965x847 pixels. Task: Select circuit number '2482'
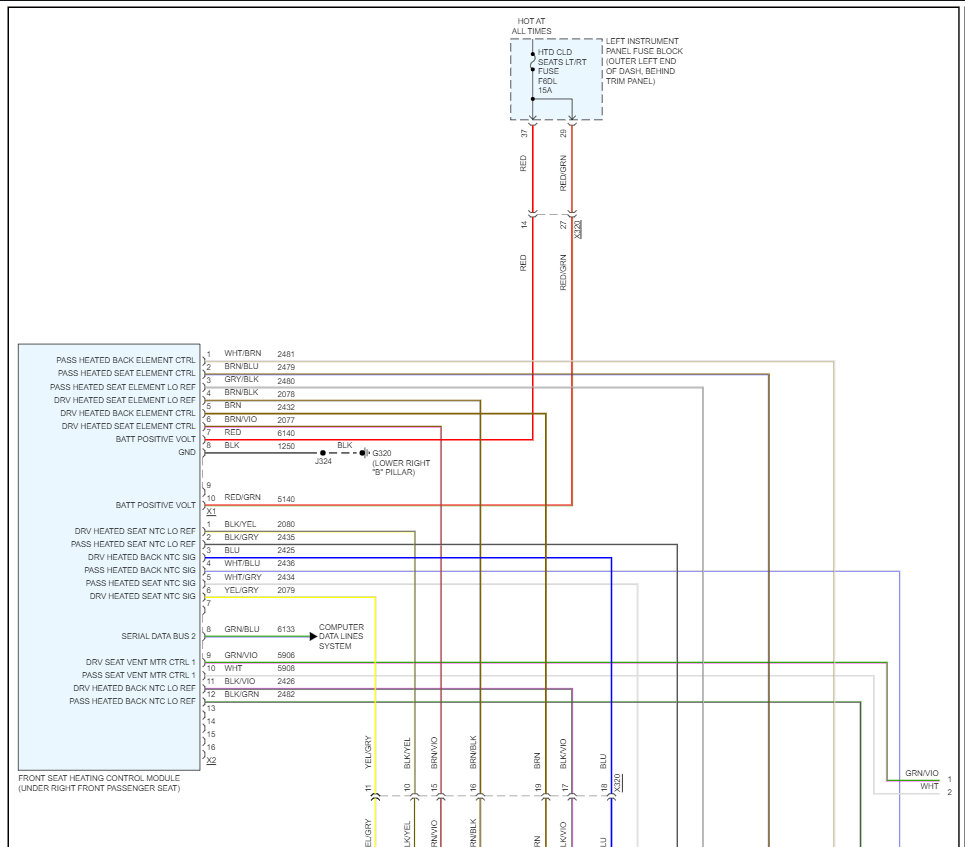[286, 694]
